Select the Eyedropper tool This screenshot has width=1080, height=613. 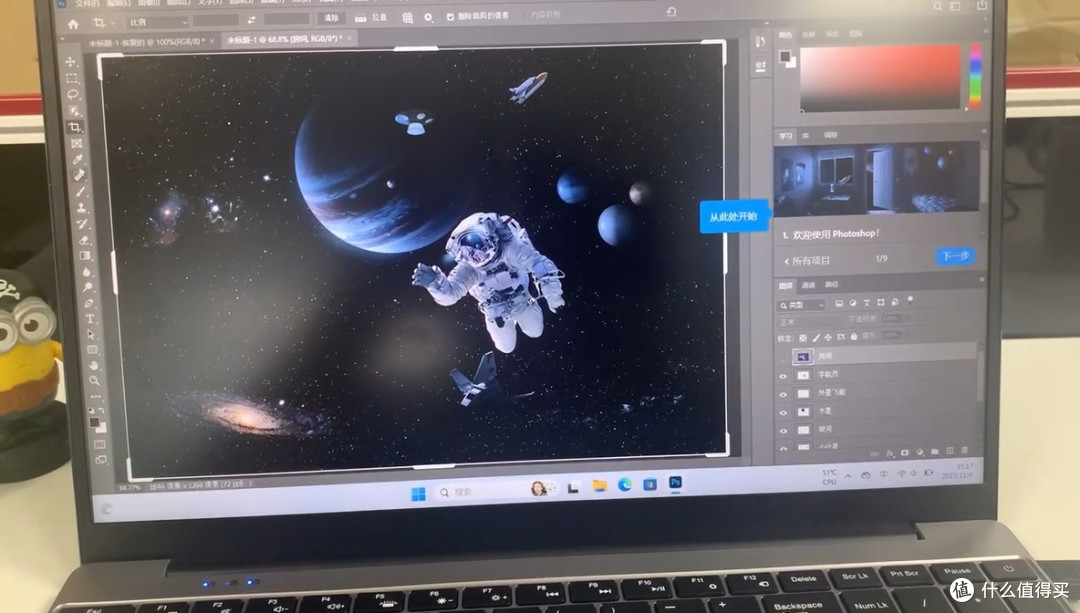click(x=78, y=159)
